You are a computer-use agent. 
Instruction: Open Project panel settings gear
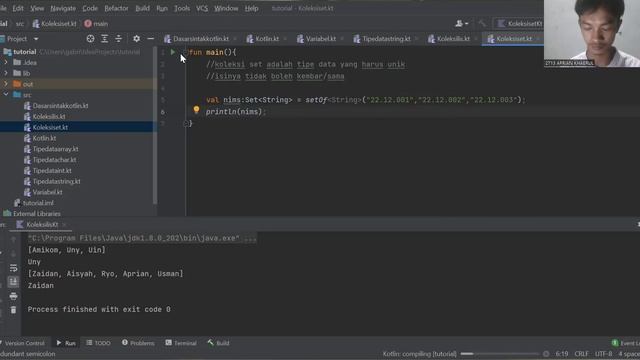pyautogui.click(x=136, y=38)
